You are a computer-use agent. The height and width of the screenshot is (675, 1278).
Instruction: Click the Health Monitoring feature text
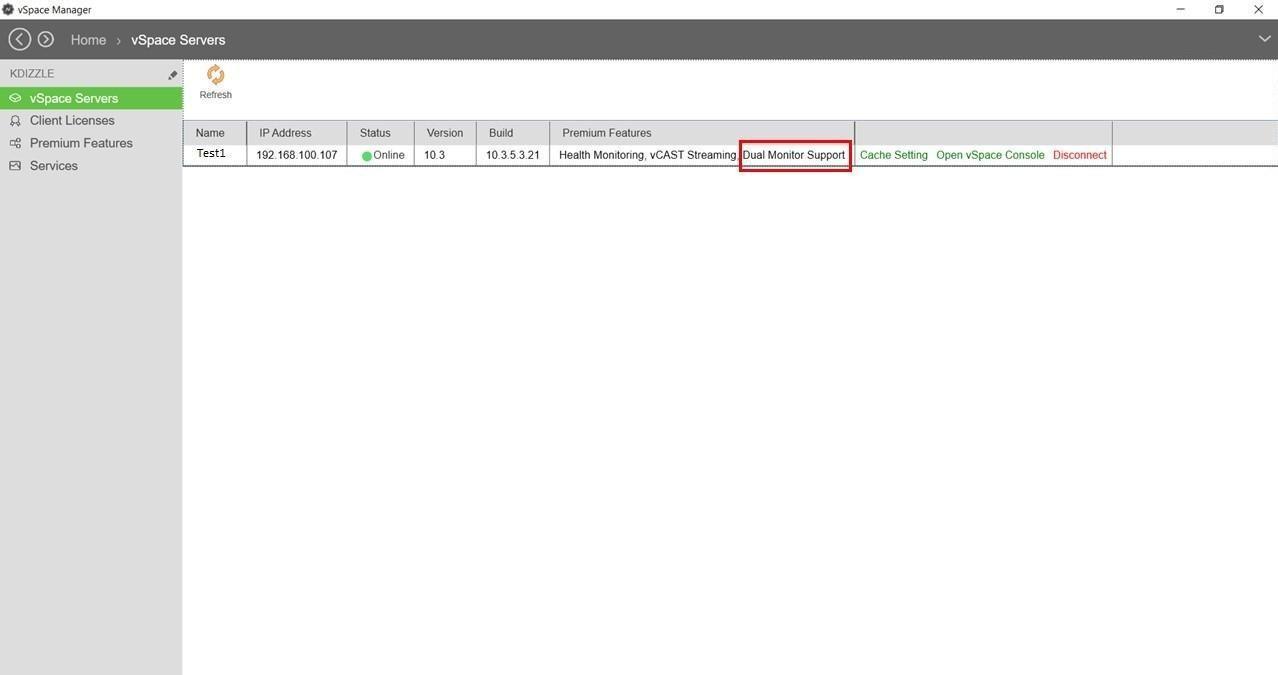pos(601,155)
